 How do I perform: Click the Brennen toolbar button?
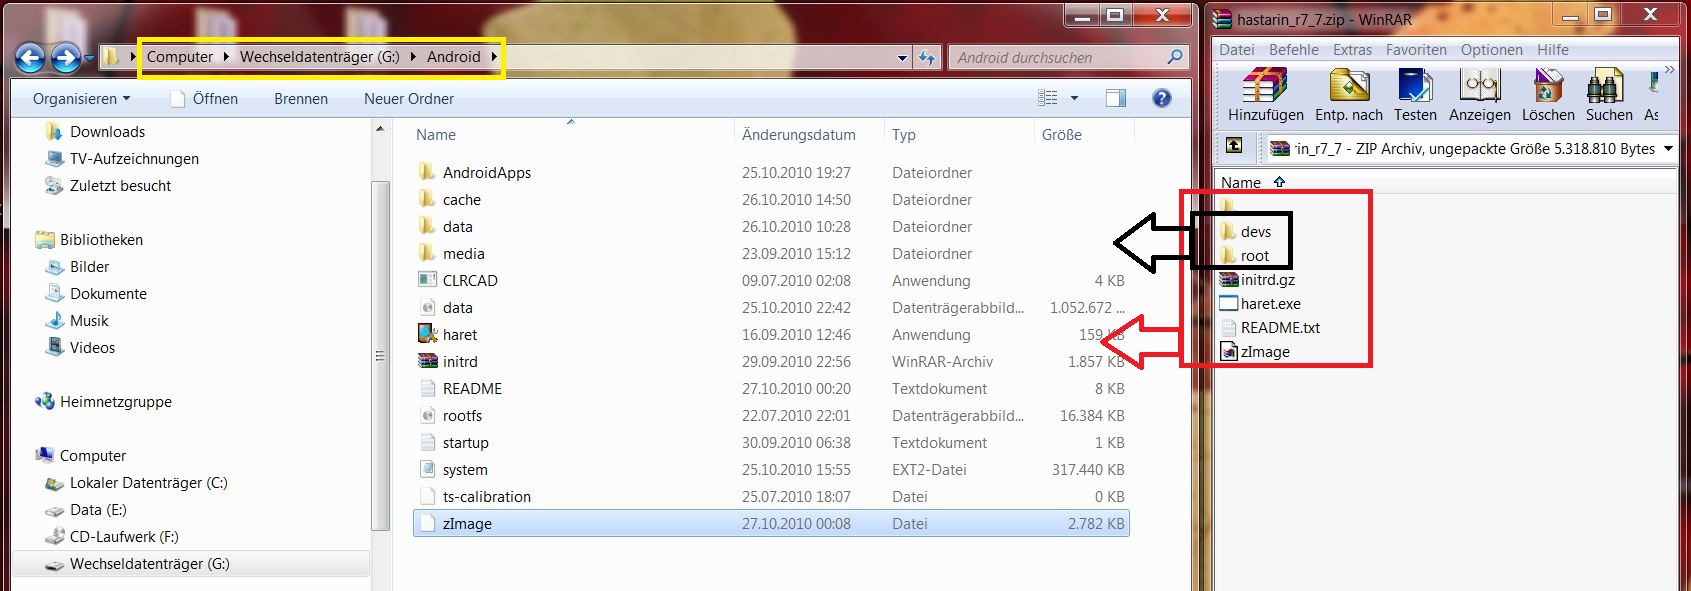301,99
